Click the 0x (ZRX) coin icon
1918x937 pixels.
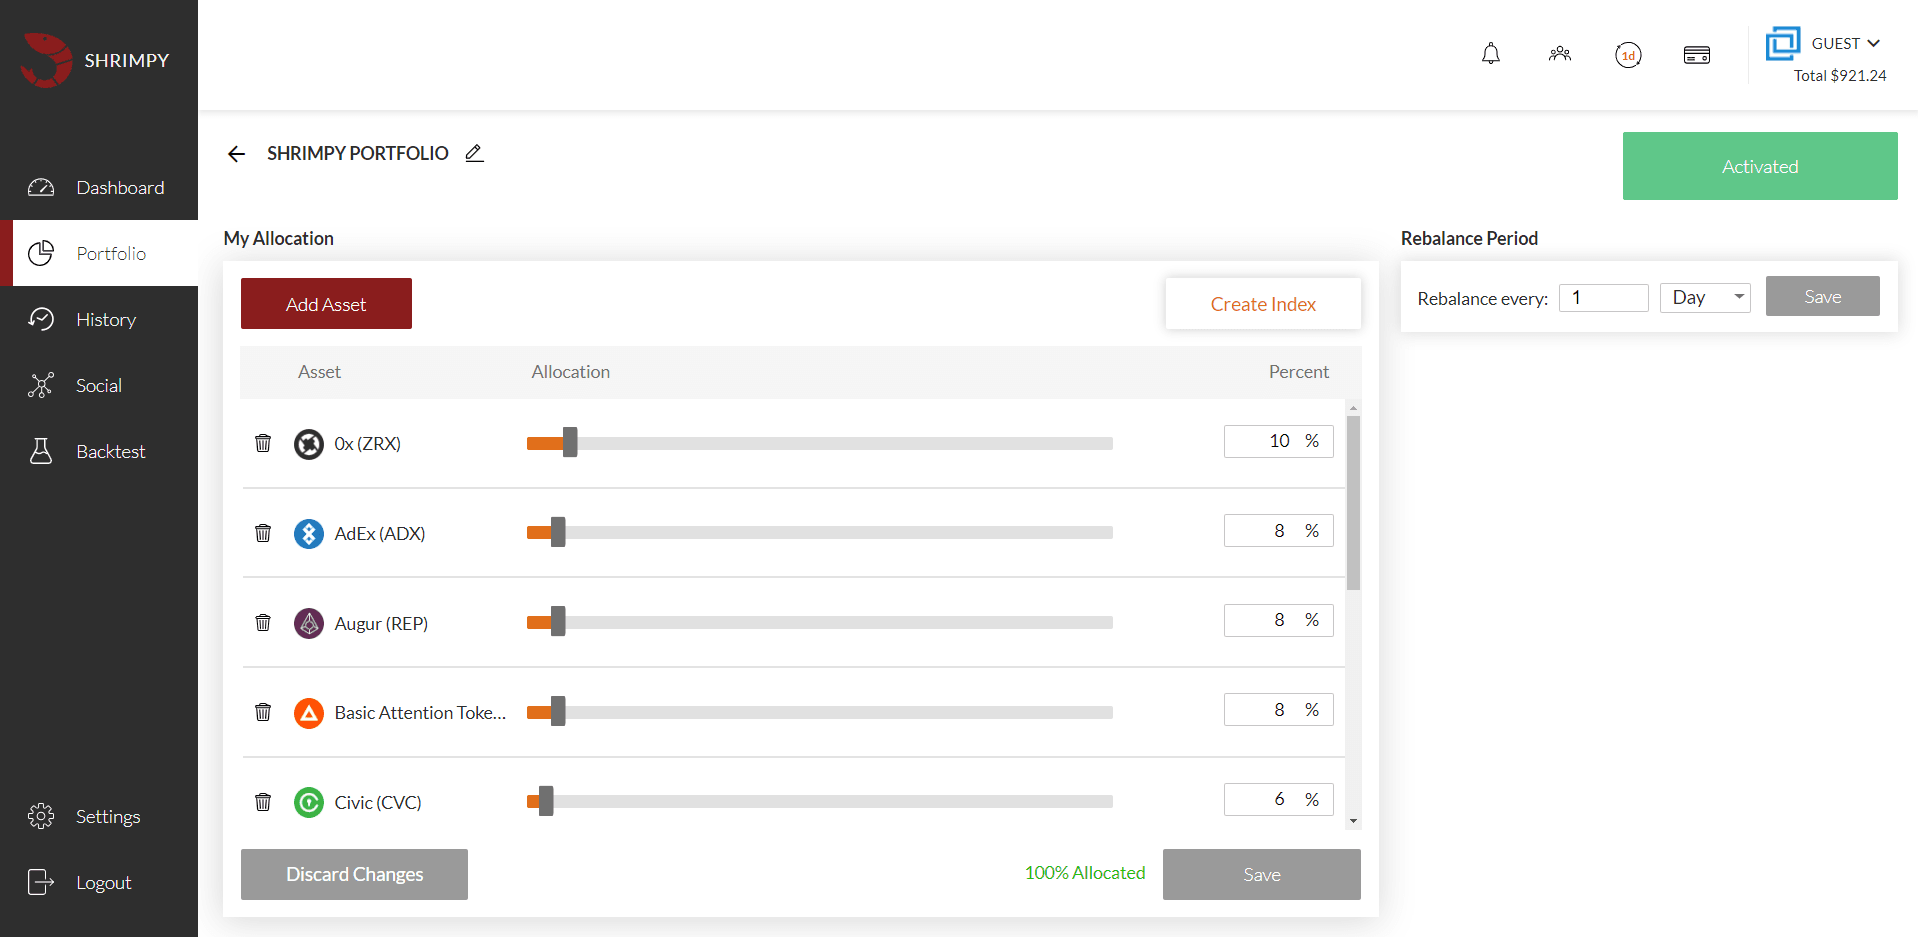(x=309, y=444)
